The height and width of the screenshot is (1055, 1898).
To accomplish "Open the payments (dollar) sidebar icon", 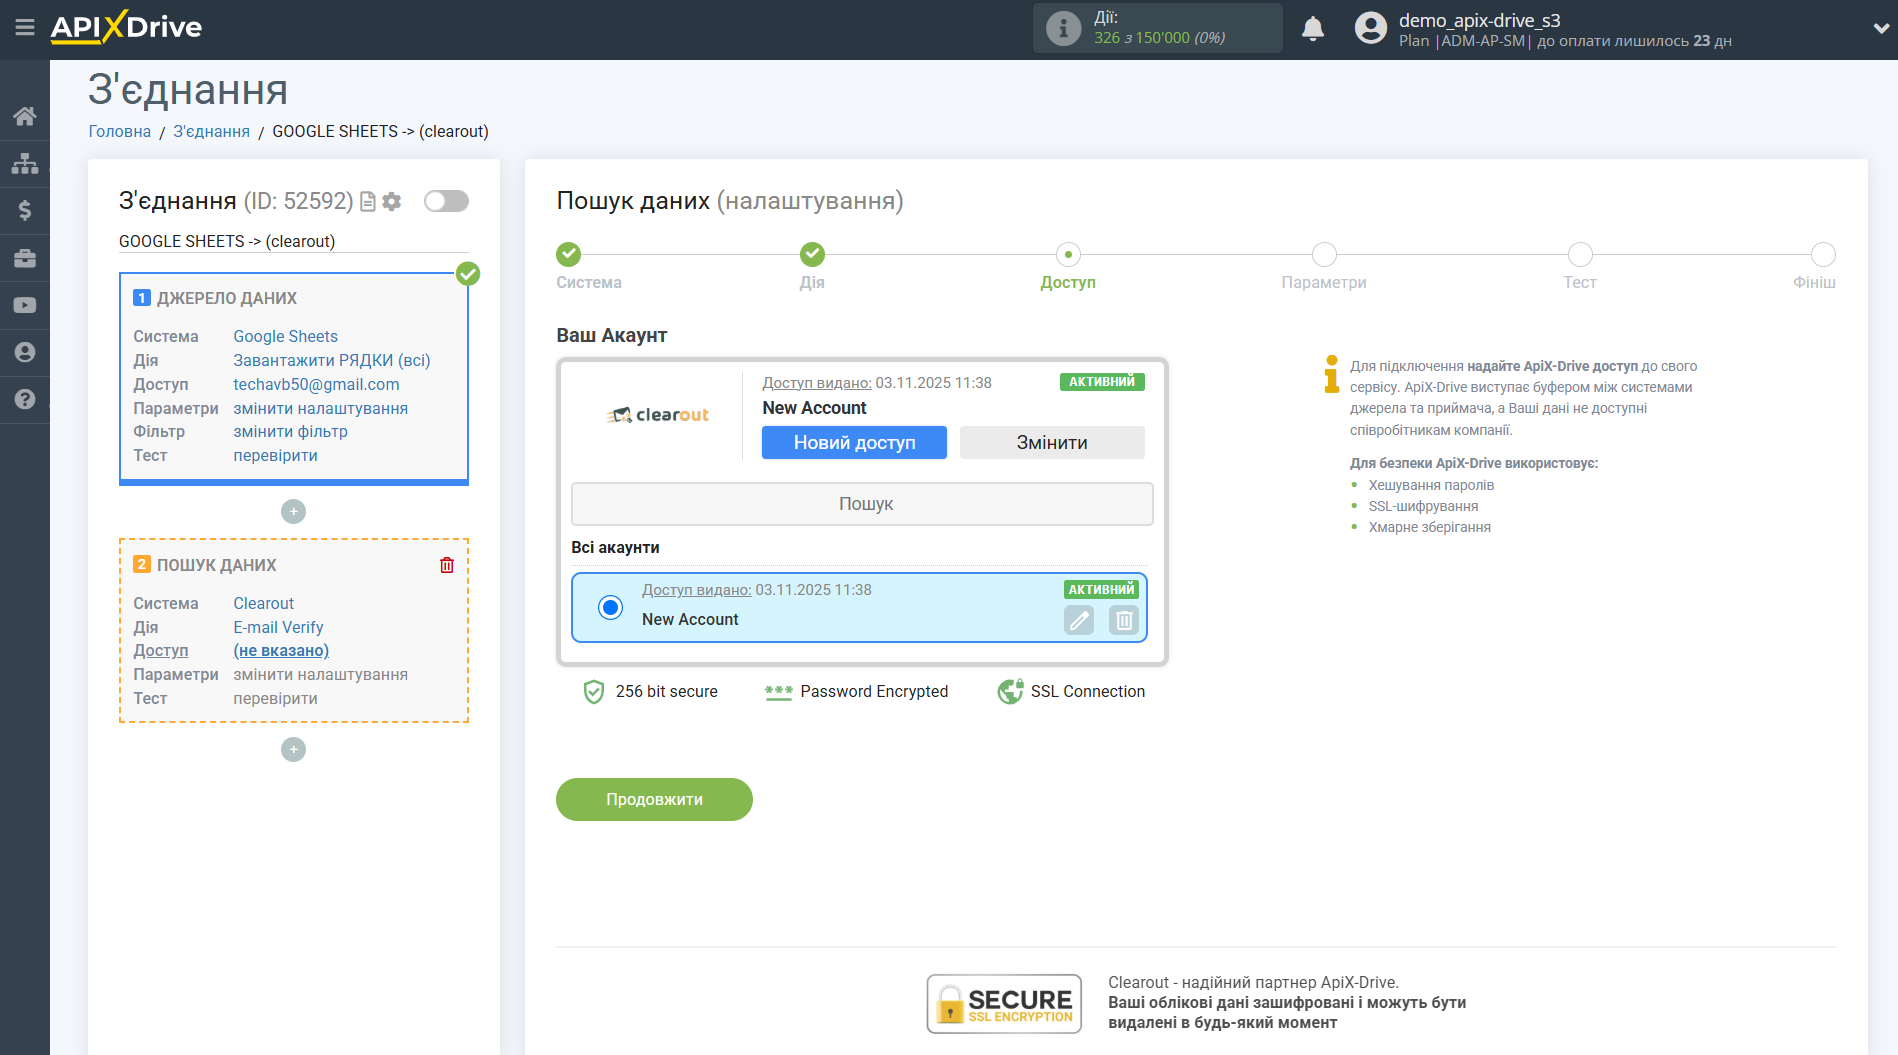I will pyautogui.click(x=25, y=210).
